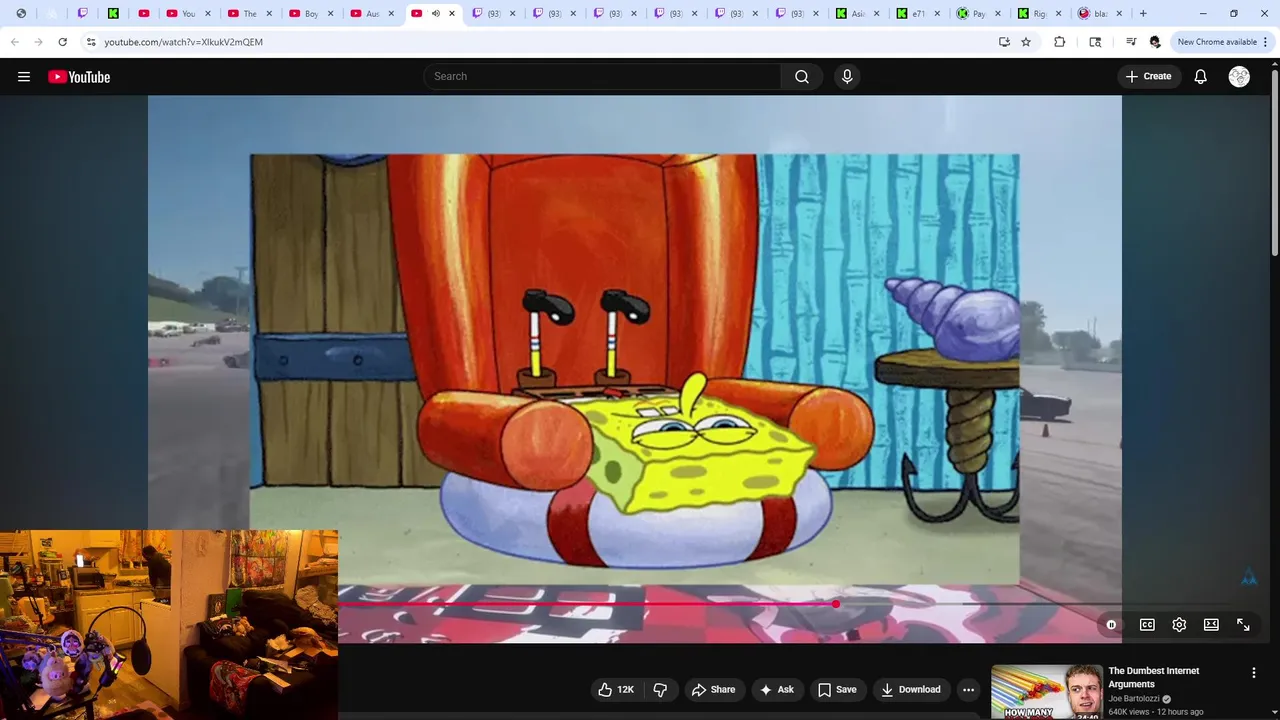This screenshot has height=720, width=1280.
Task: Switch to the 'Aus' YouTube tab
Action: click(373, 14)
